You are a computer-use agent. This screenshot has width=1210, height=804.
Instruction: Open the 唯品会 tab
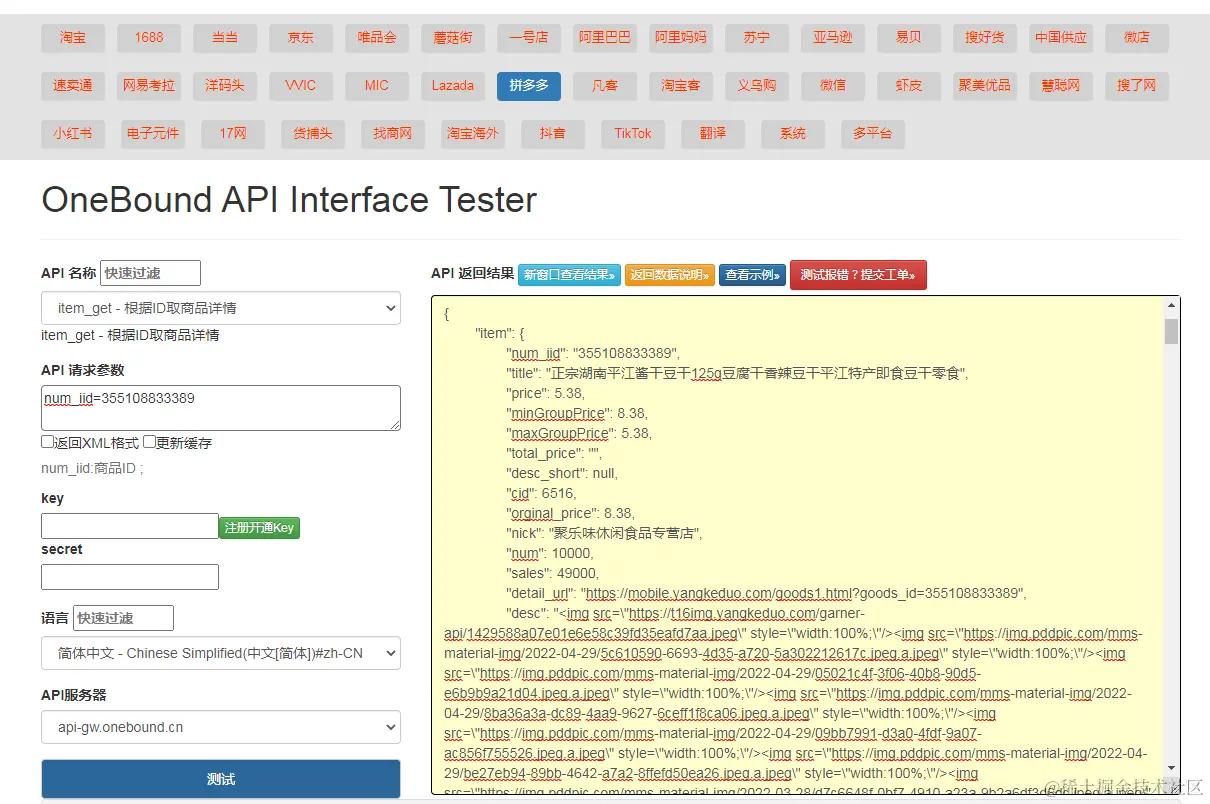[x=377, y=38]
